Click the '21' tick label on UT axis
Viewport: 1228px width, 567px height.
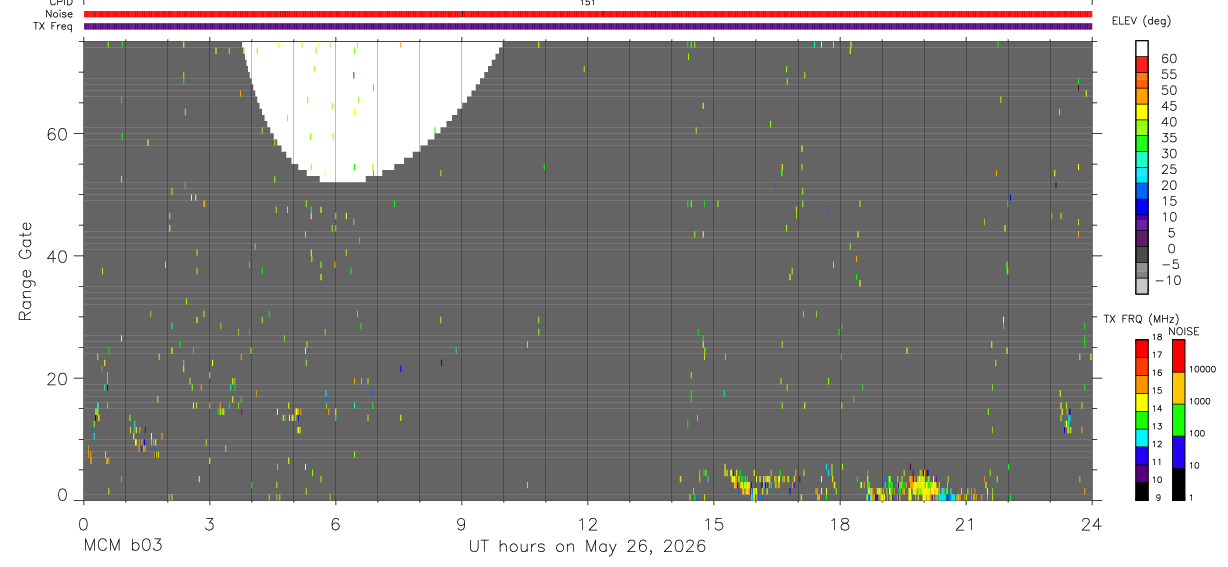pyautogui.click(x=966, y=524)
